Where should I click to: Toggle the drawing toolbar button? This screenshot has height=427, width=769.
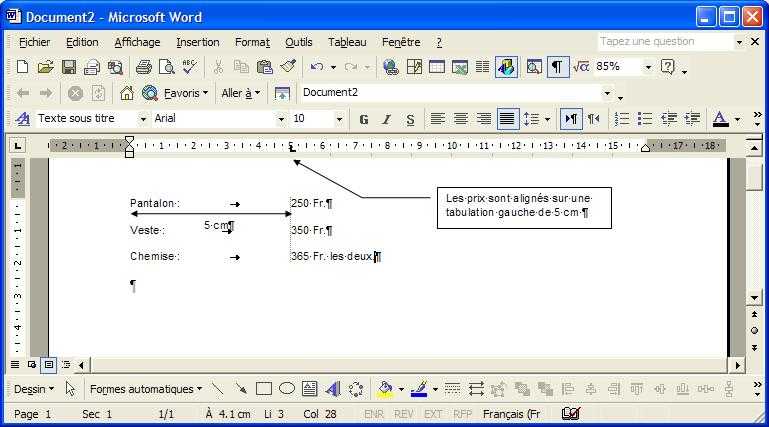point(507,67)
